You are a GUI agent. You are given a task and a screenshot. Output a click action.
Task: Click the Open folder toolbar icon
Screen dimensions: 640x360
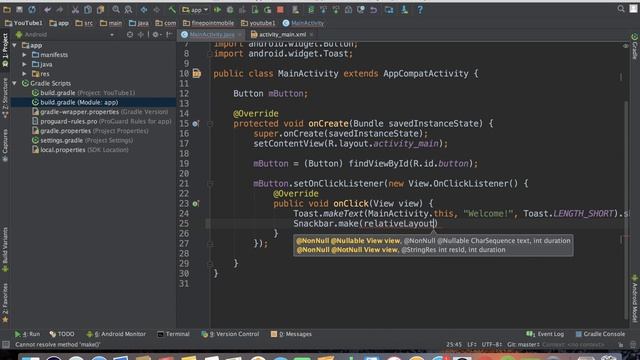pos(7,9)
